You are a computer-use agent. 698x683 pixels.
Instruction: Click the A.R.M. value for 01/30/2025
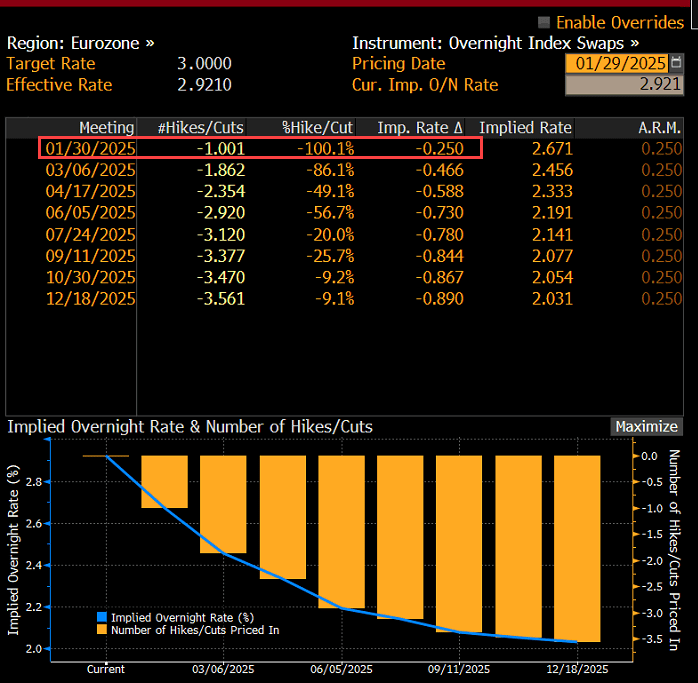tap(661, 148)
